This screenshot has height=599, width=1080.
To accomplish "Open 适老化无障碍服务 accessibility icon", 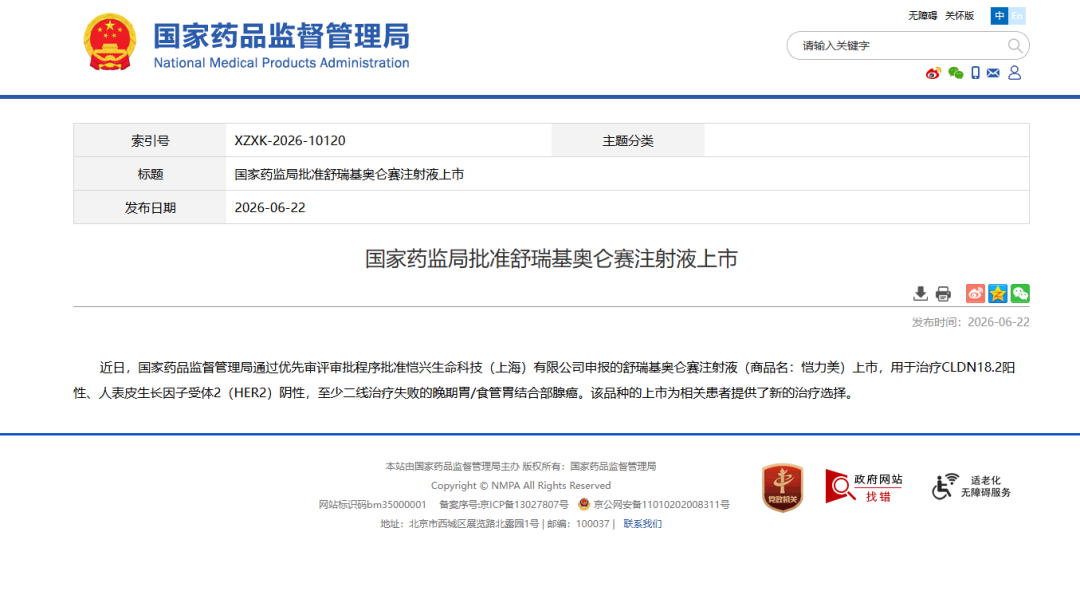I will click(x=971, y=487).
